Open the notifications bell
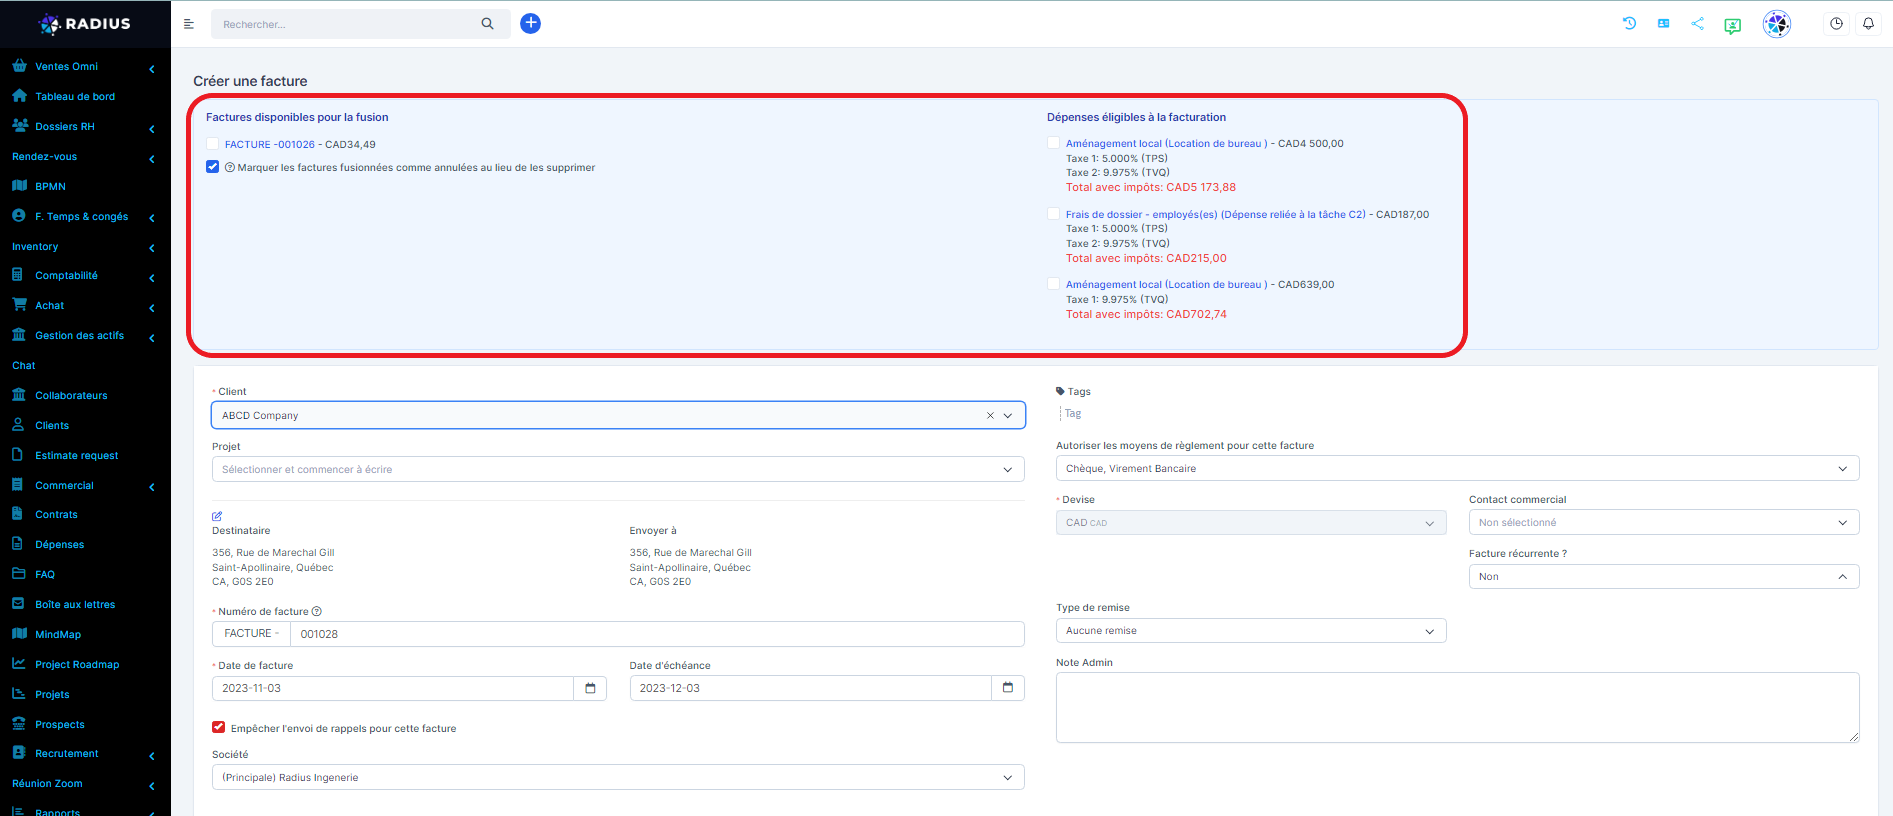Image resolution: width=1893 pixels, height=816 pixels. (1868, 24)
